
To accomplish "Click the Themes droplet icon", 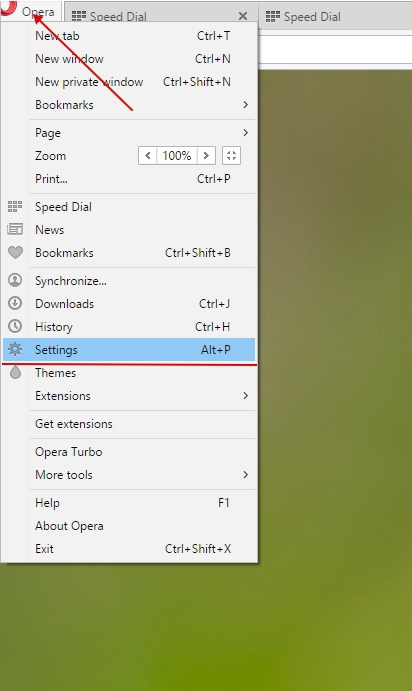I will point(15,372).
